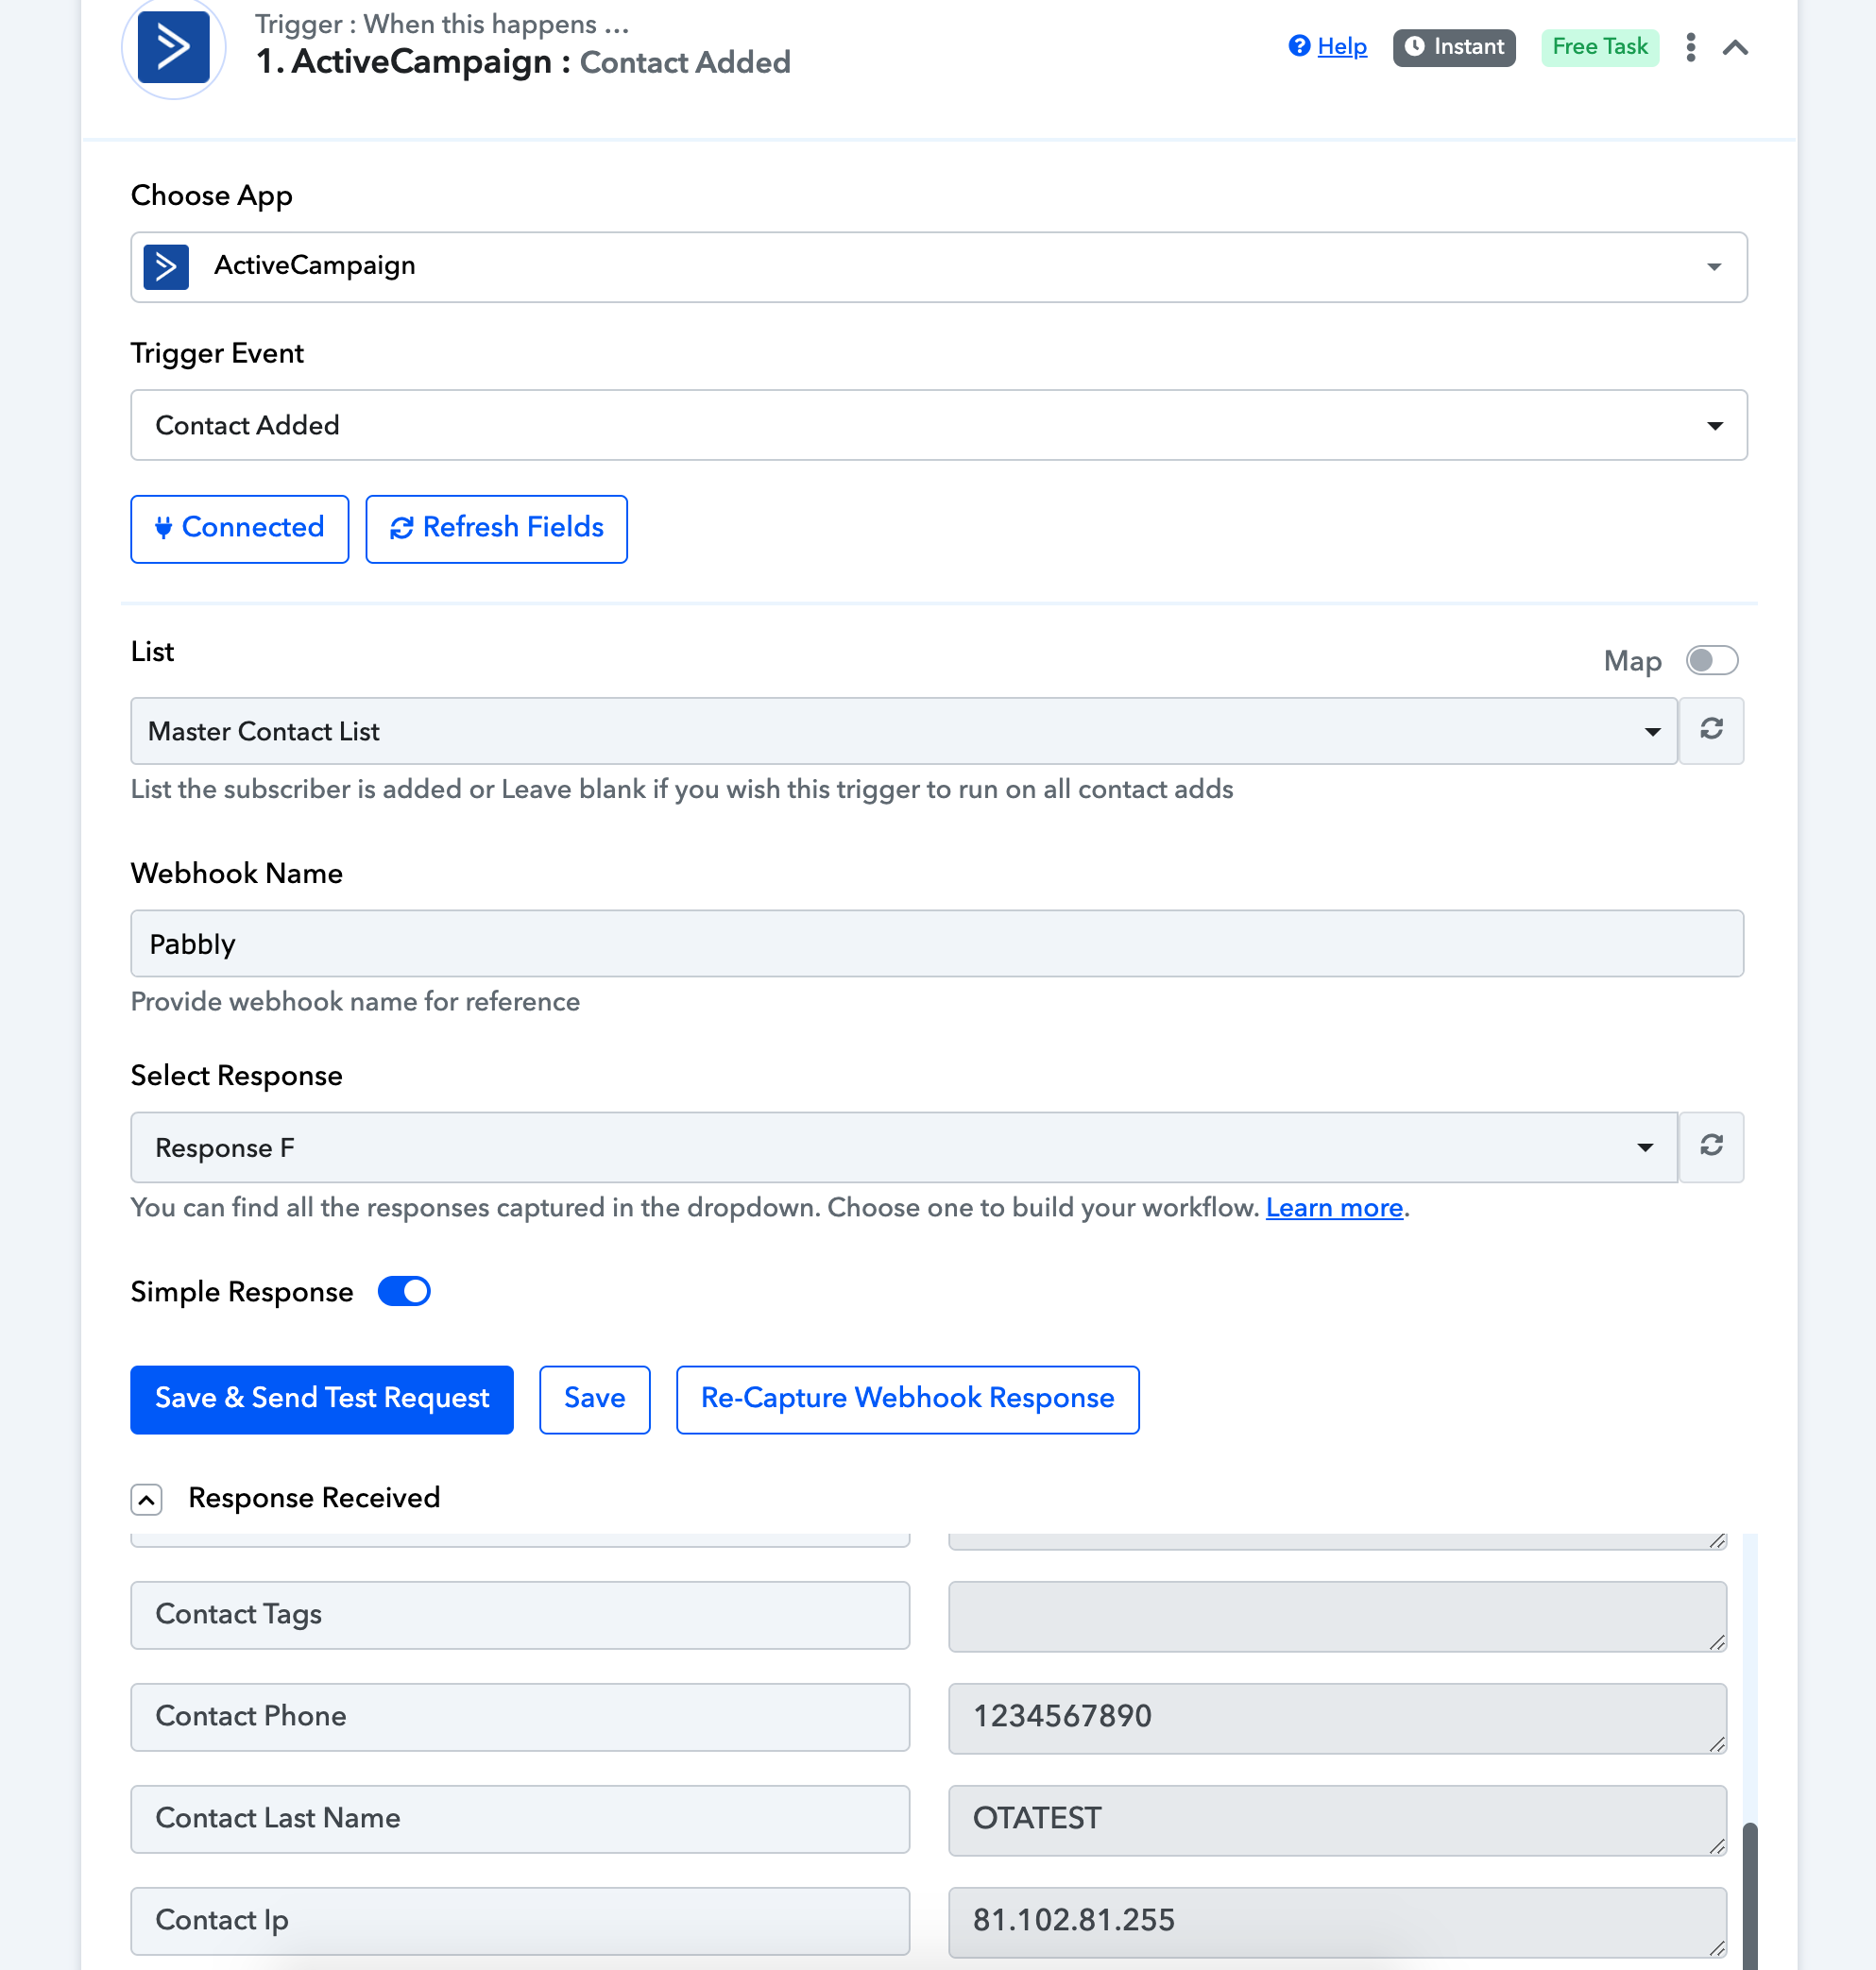Click the response panel scrollbar thumb

coord(1750,1896)
